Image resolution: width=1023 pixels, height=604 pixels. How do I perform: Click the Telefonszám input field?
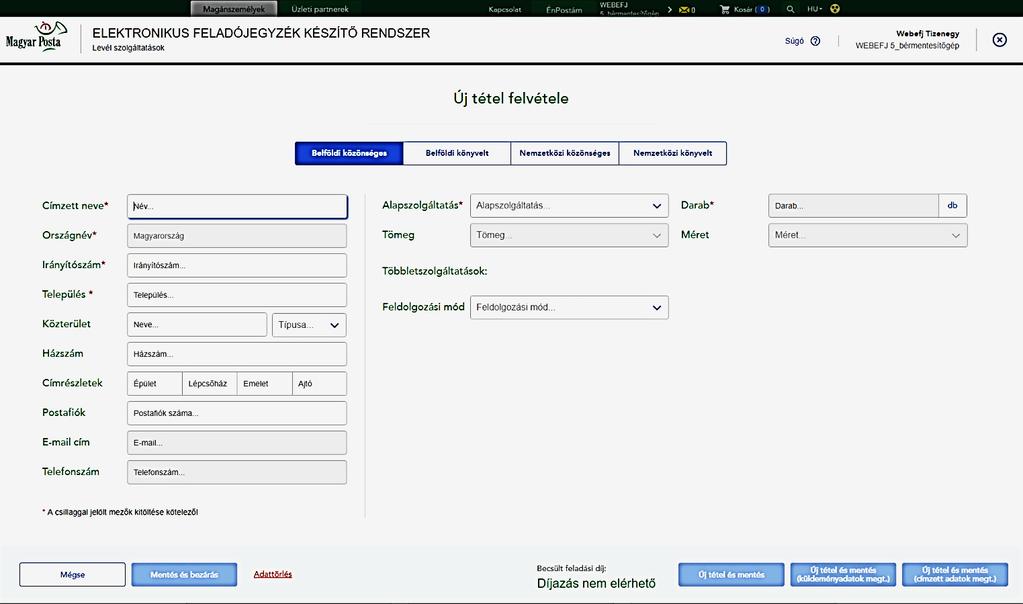coord(237,472)
